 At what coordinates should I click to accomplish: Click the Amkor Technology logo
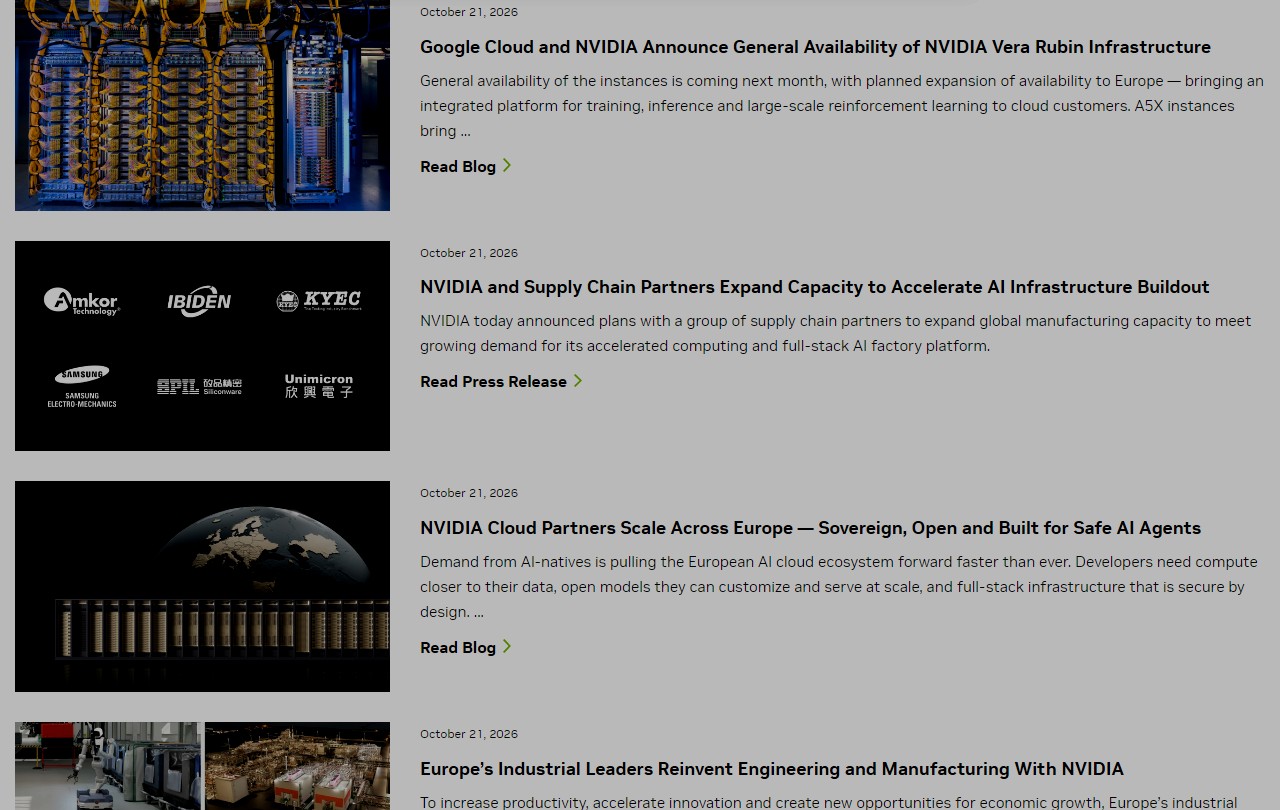coord(82,301)
